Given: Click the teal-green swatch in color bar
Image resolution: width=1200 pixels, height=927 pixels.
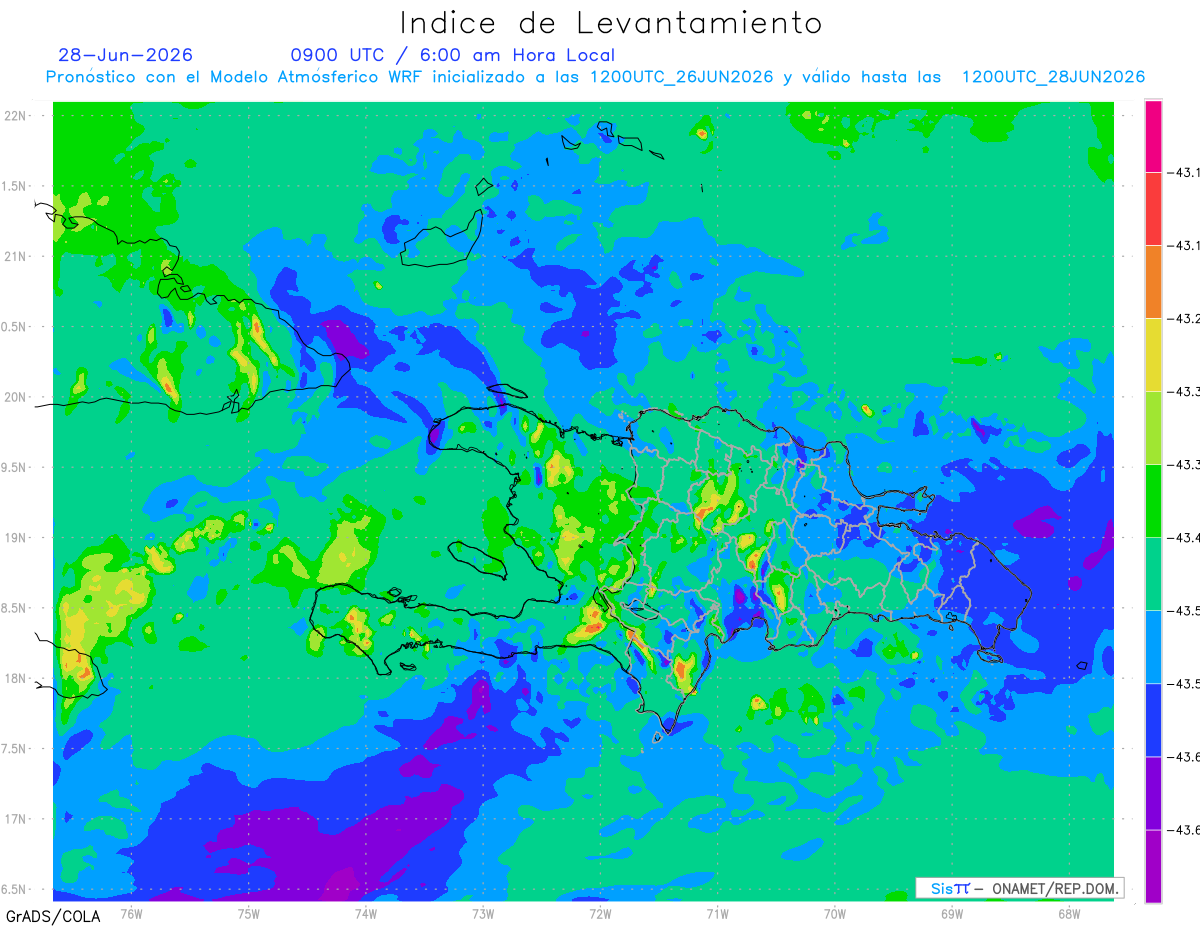Looking at the screenshot, I should [1153, 574].
